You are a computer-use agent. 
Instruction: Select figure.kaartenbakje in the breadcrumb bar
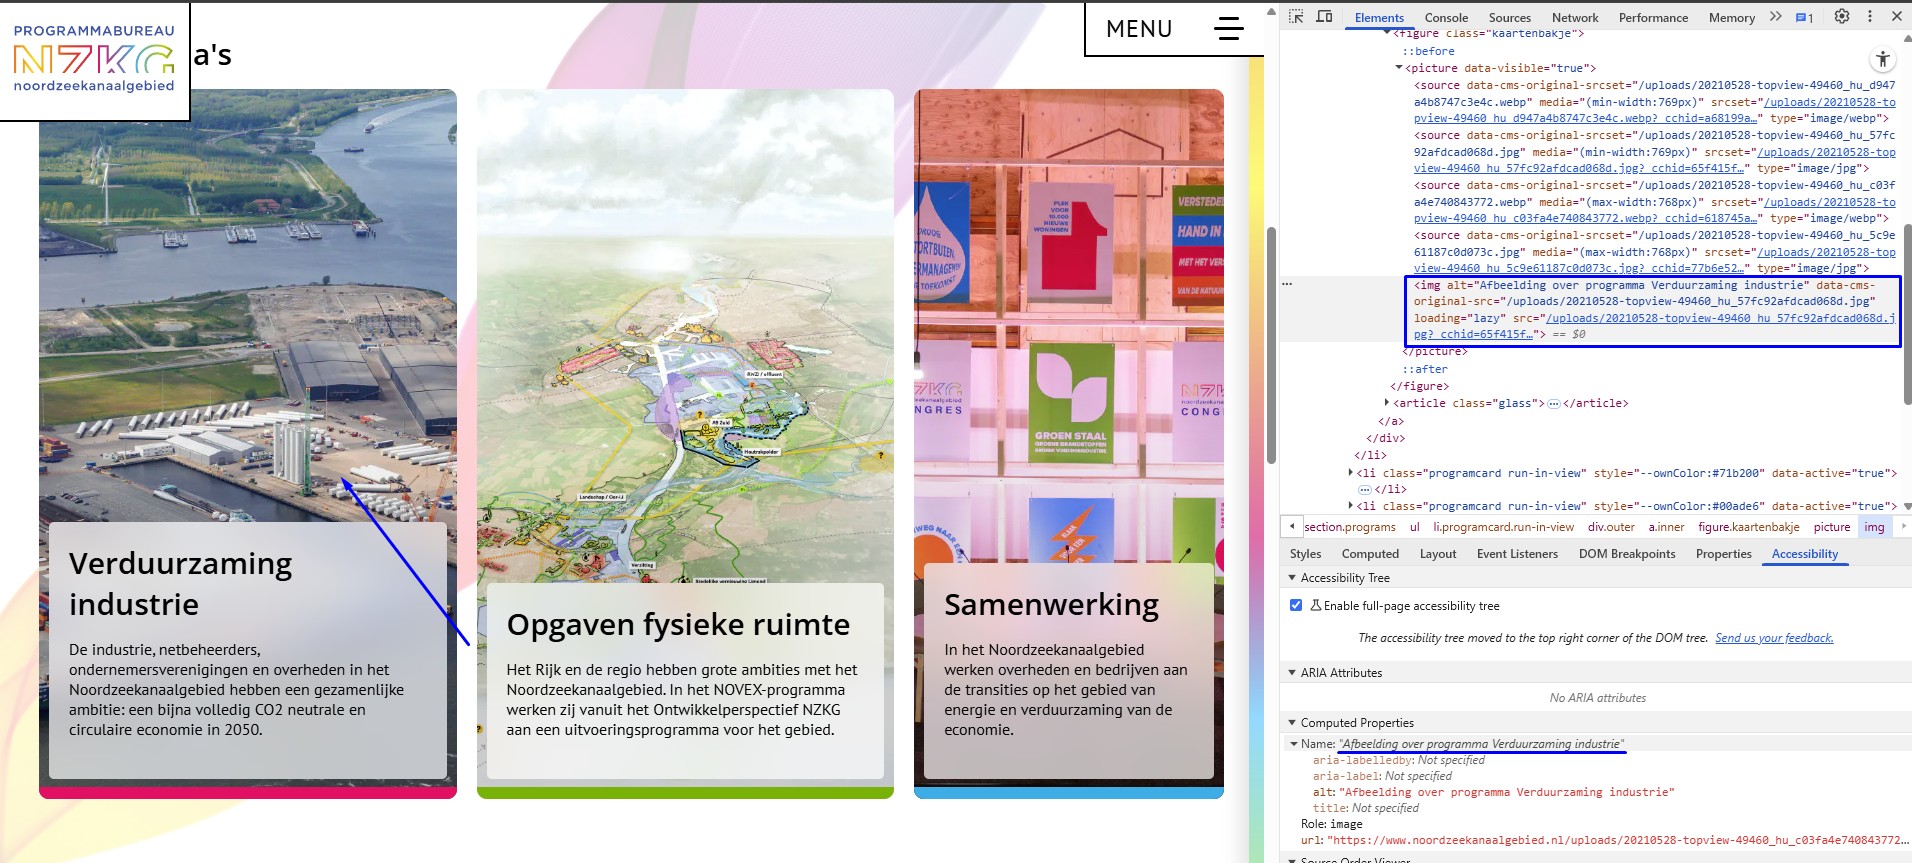1747,527
